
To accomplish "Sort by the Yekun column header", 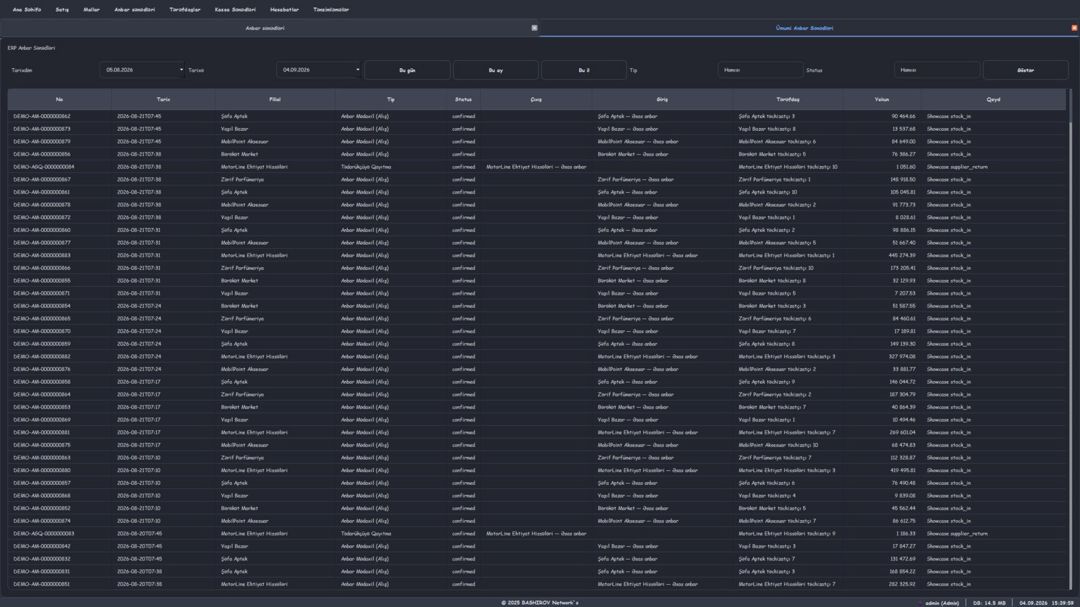I will click(x=882, y=99).
